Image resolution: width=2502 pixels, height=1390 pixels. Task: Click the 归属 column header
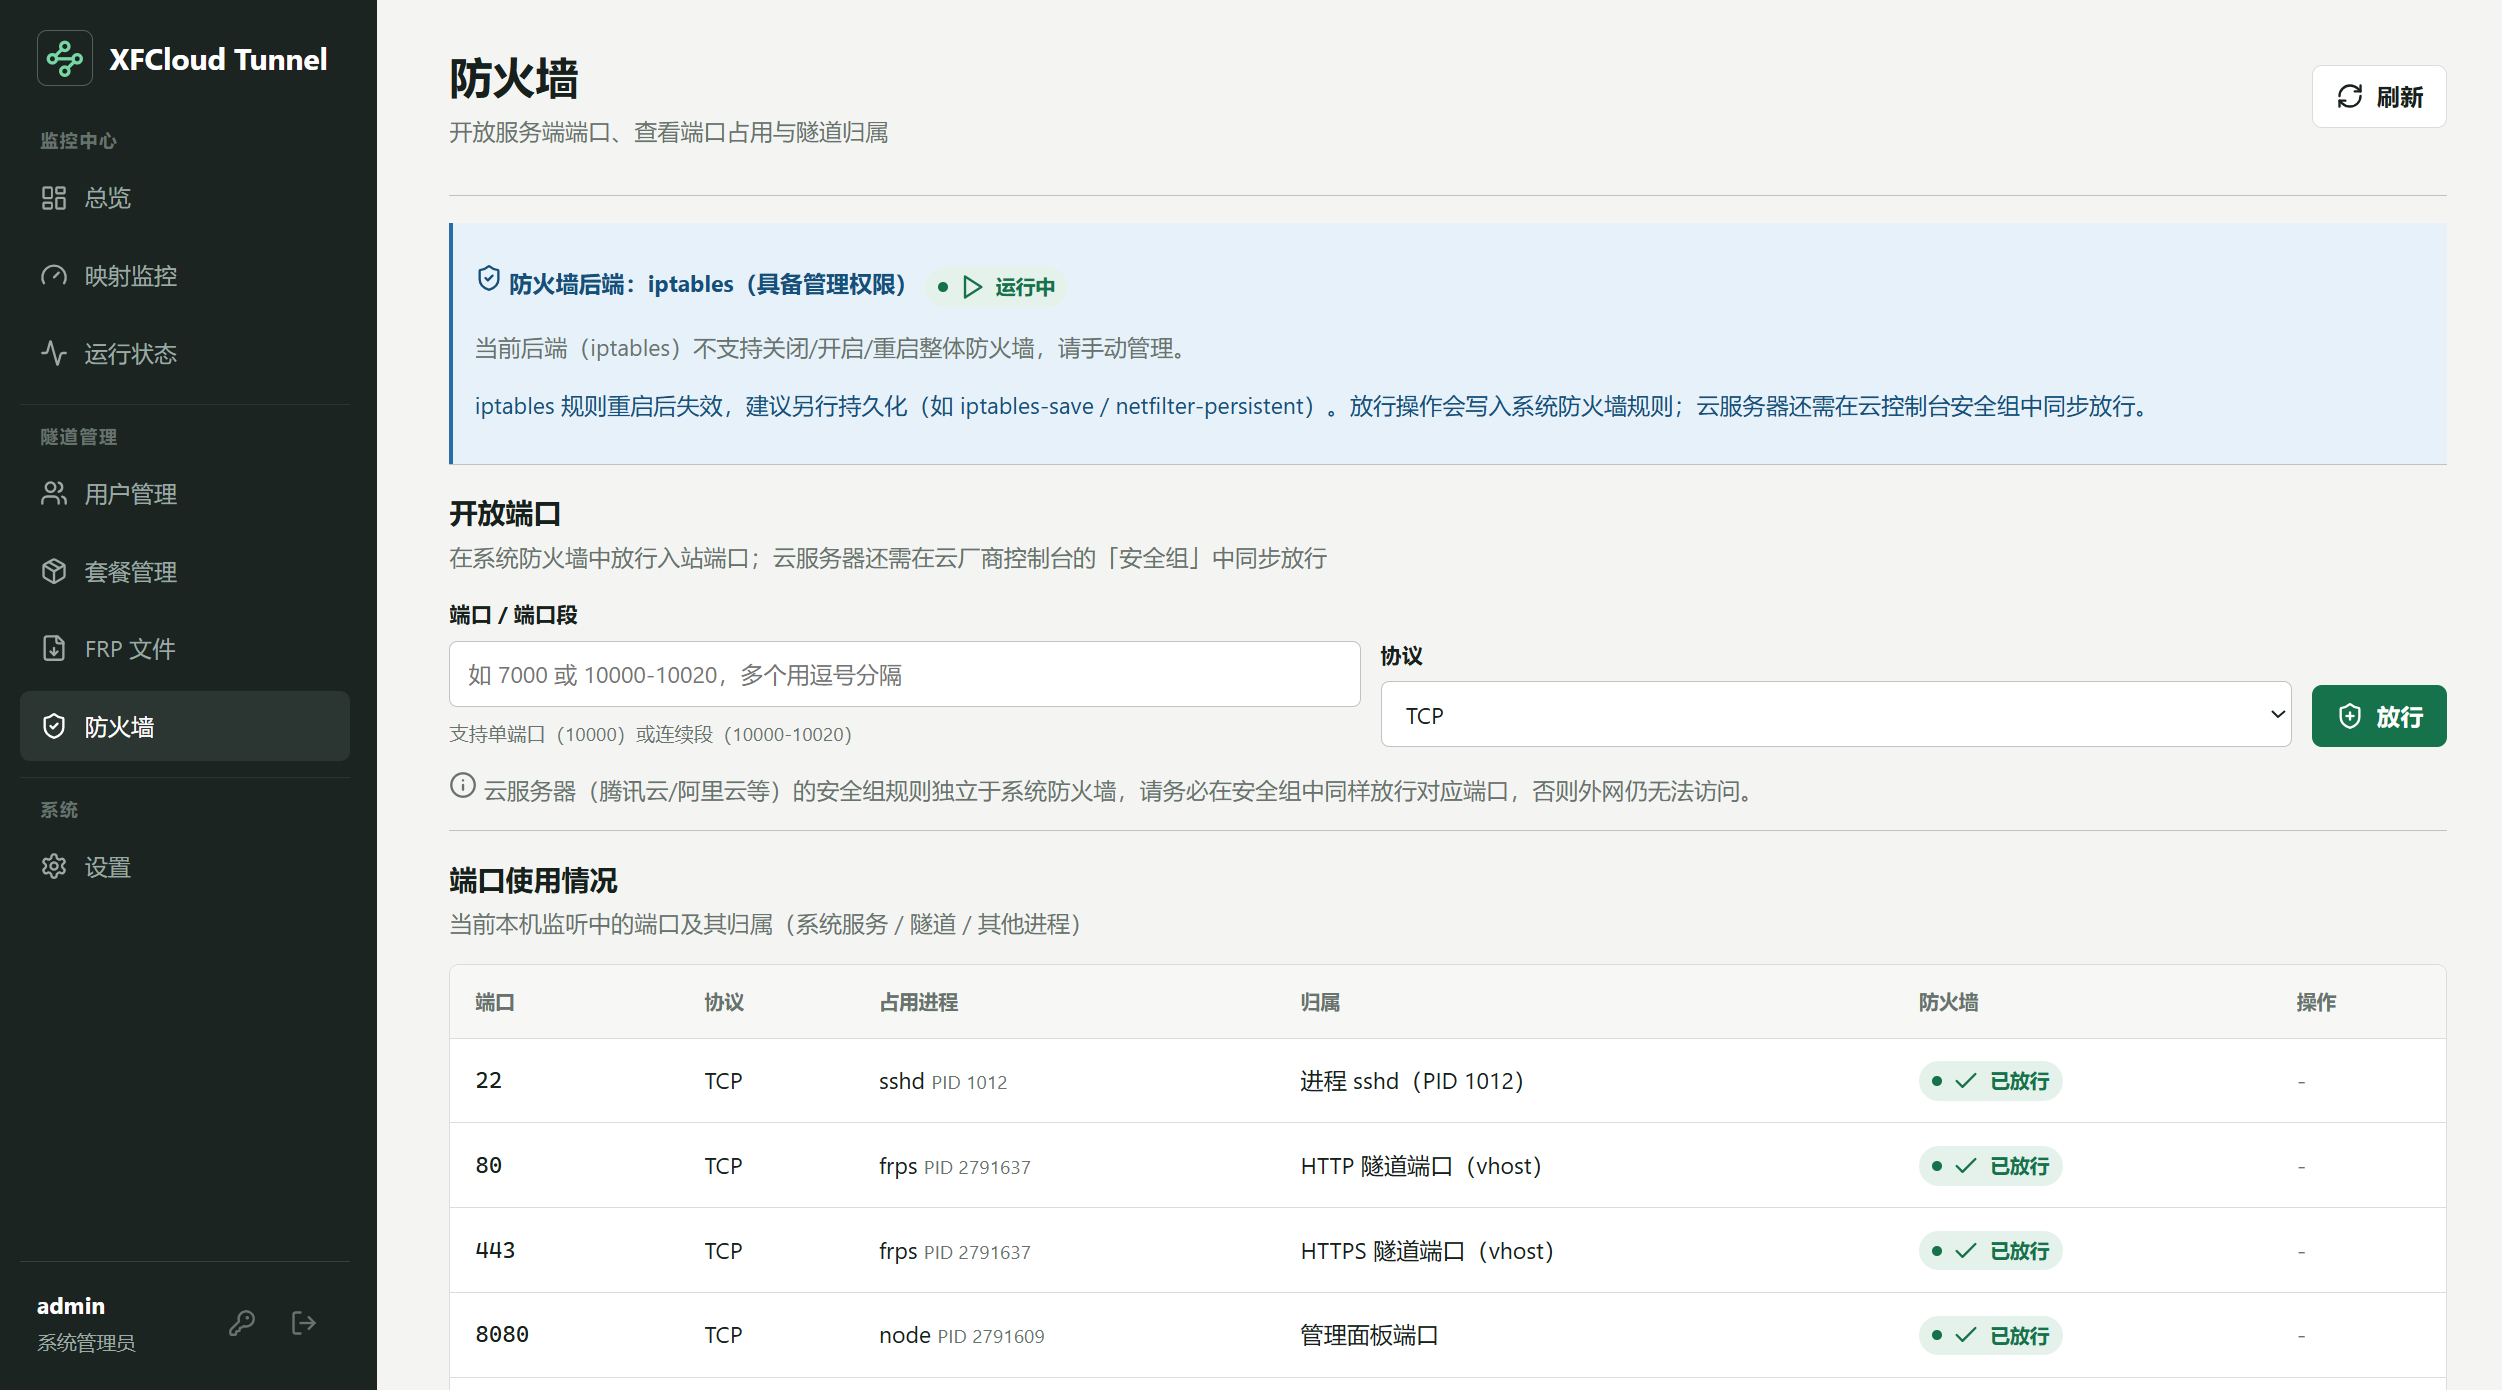tap(1320, 1003)
